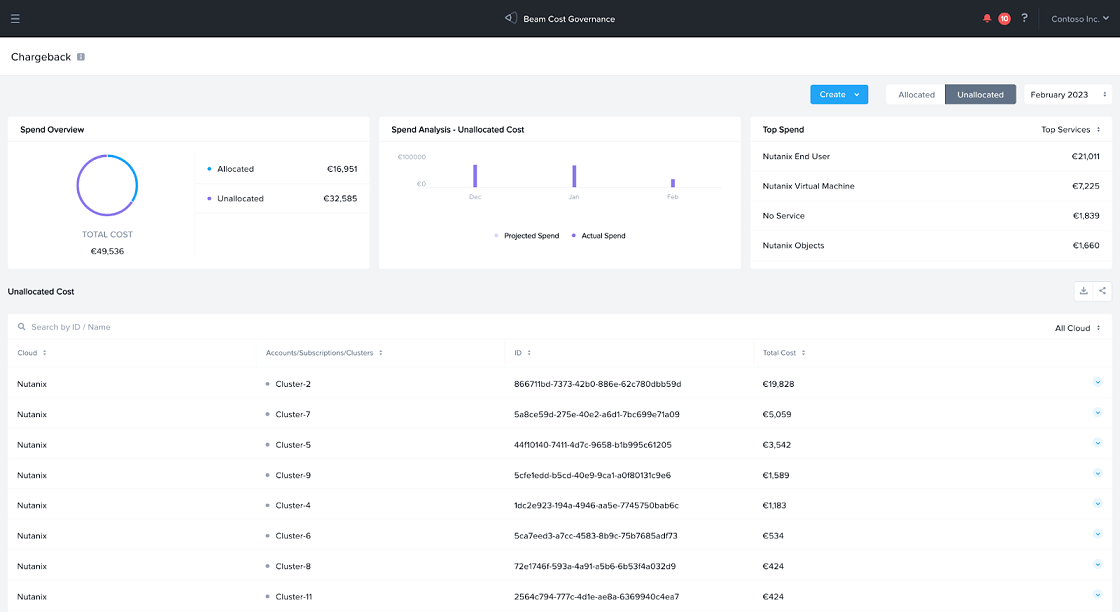Expand the Cluster-2 row details

[x=1097, y=382]
